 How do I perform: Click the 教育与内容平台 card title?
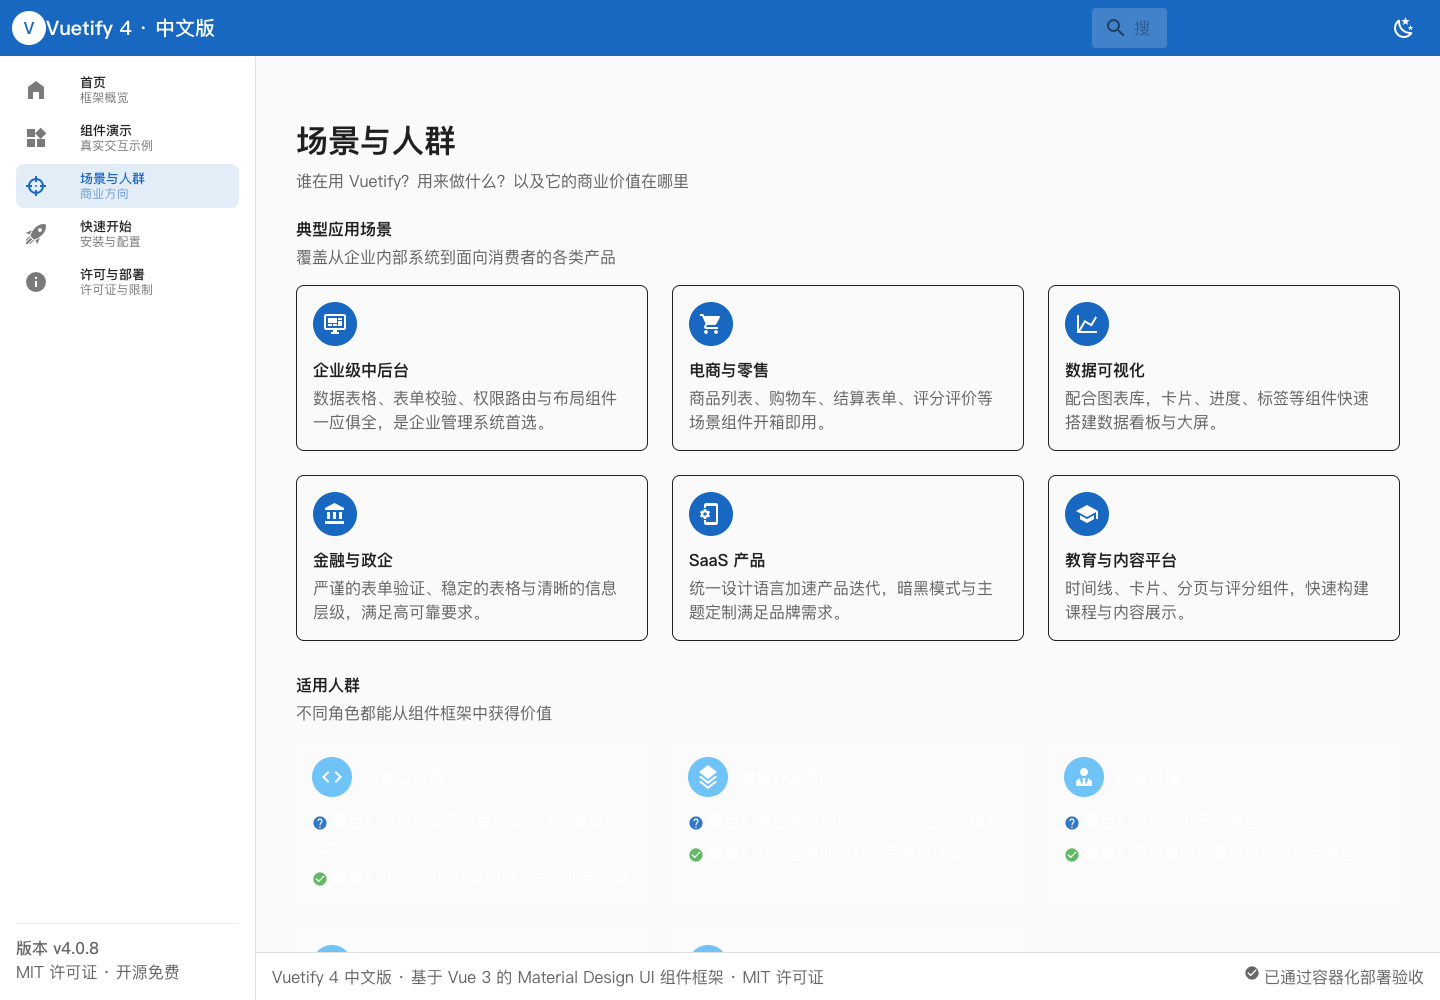point(1121,560)
